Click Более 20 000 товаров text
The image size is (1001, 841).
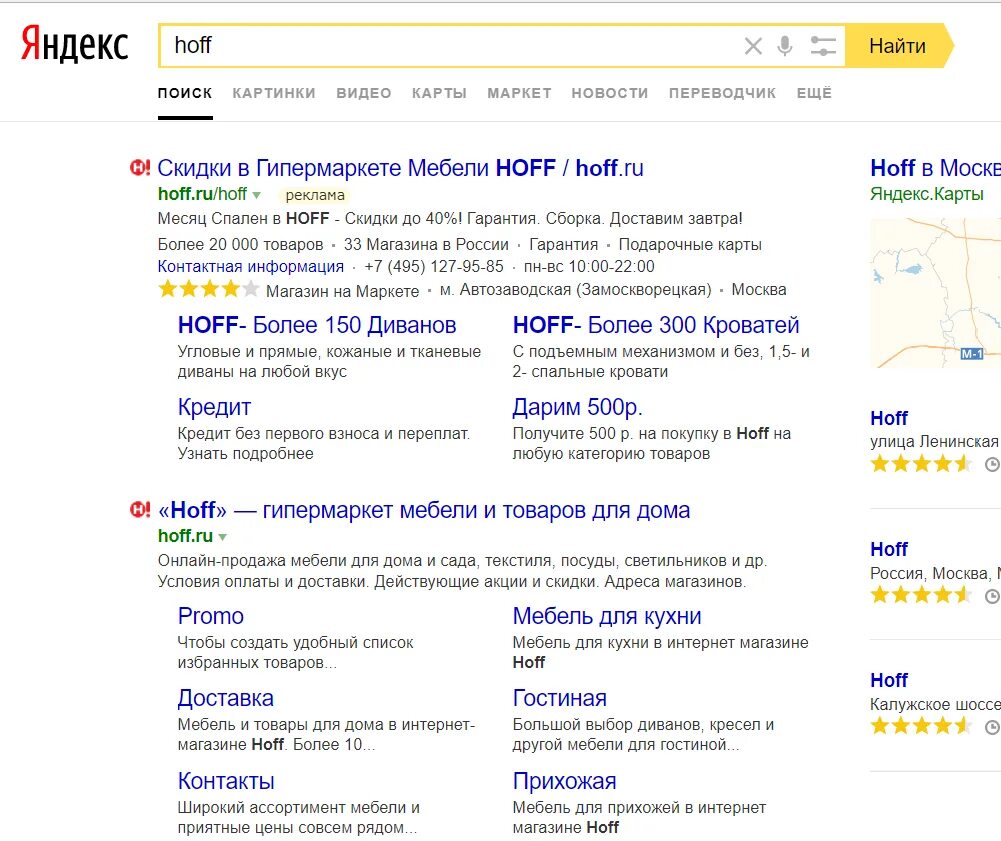[241, 245]
